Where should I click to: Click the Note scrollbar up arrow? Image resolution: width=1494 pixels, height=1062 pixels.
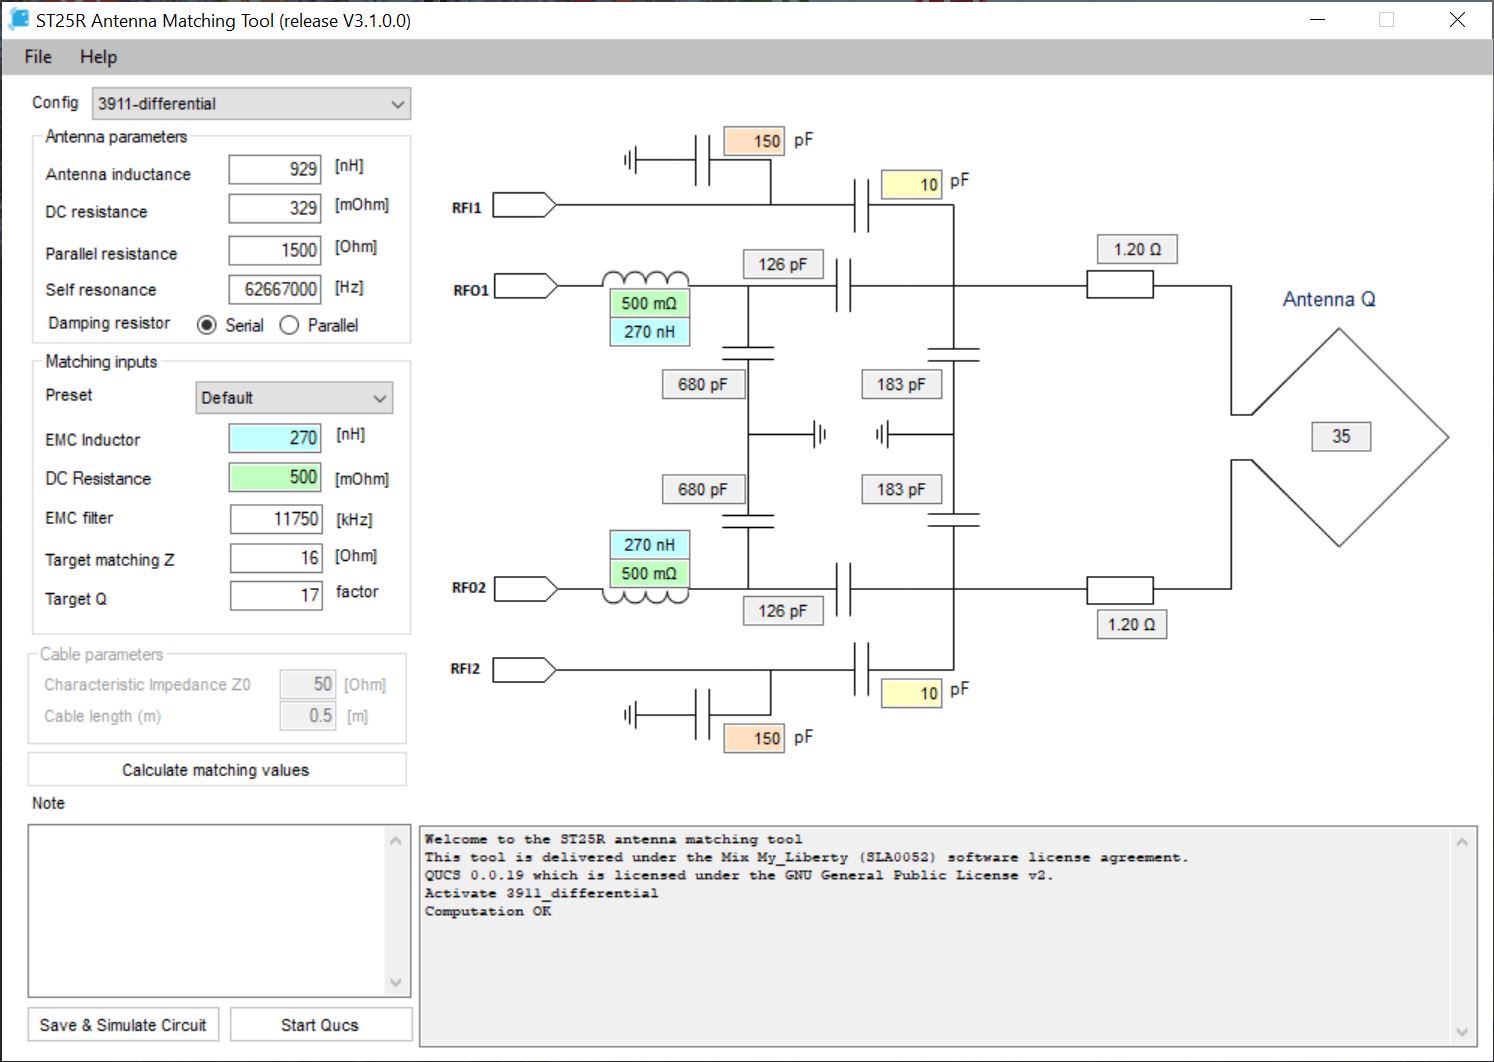(396, 840)
